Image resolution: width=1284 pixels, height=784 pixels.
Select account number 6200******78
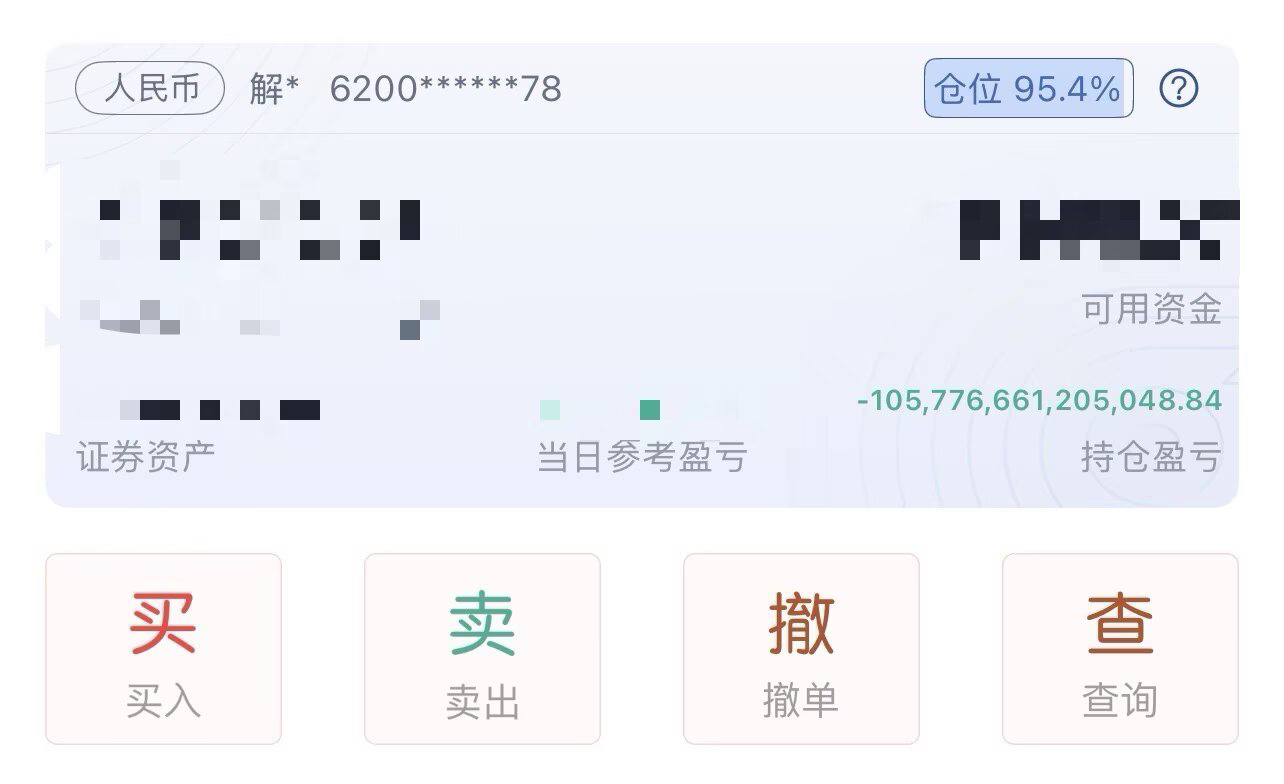coord(446,89)
